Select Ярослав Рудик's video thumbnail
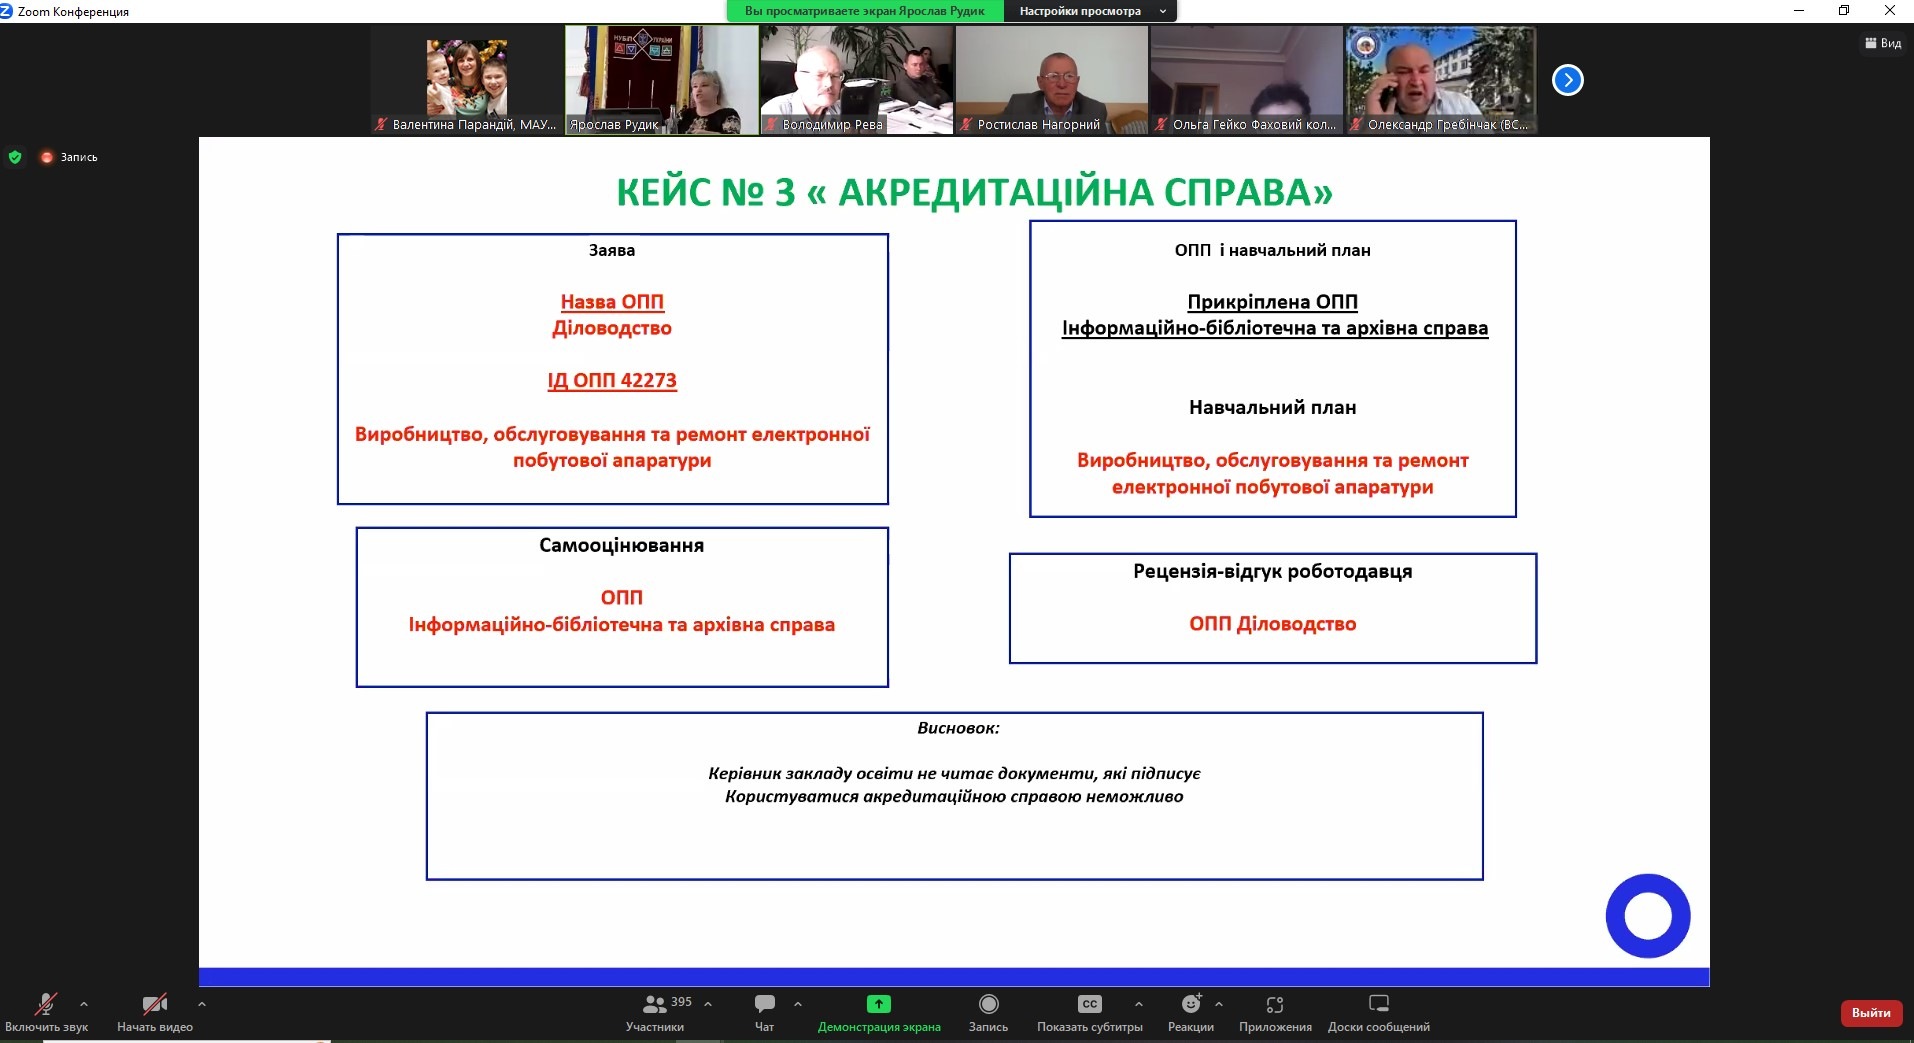The image size is (1914, 1043). tap(662, 80)
